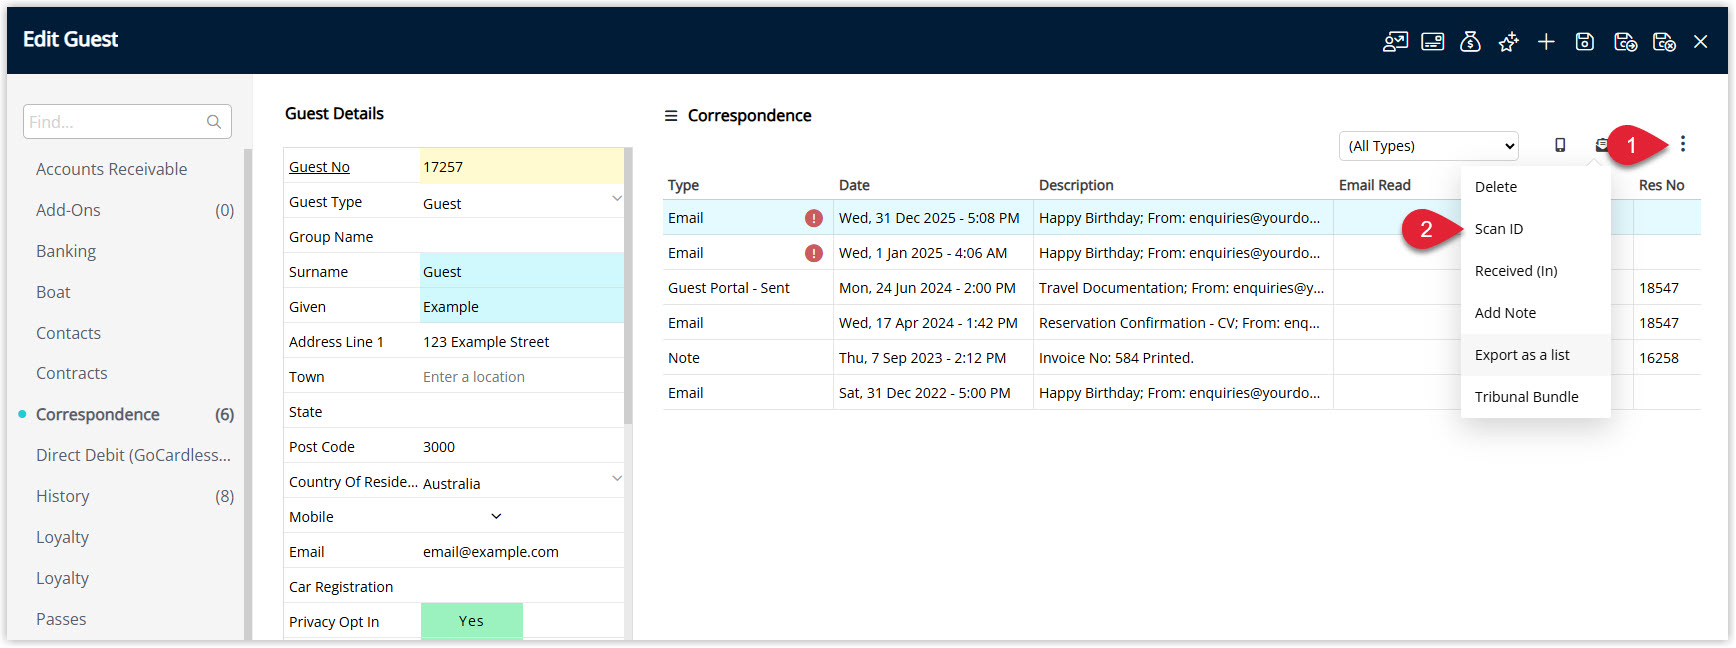Click the search magnifier in Find box
This screenshot has height=648, width=1736.
coord(213,122)
